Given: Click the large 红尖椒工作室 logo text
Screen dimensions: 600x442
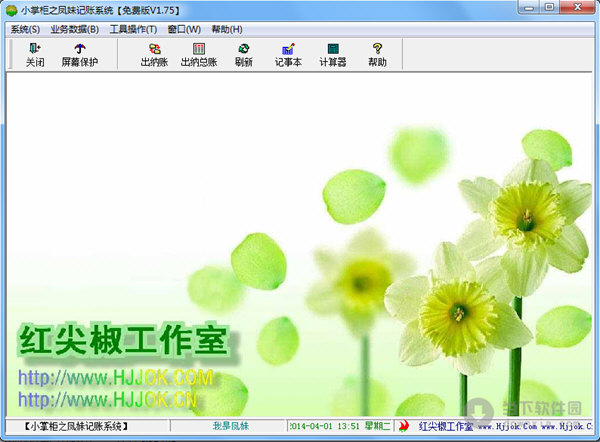Looking at the screenshot, I should 122,340.
